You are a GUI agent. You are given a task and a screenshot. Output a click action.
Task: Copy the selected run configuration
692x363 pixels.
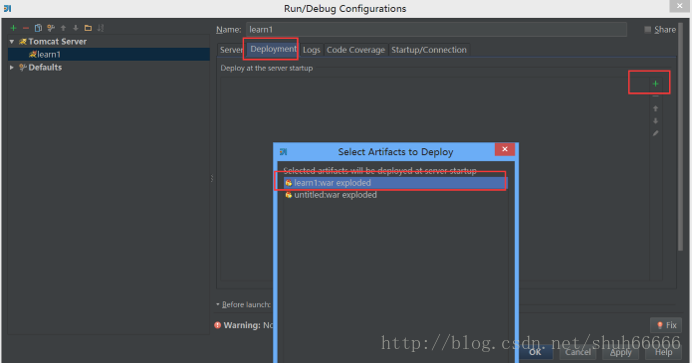38,28
